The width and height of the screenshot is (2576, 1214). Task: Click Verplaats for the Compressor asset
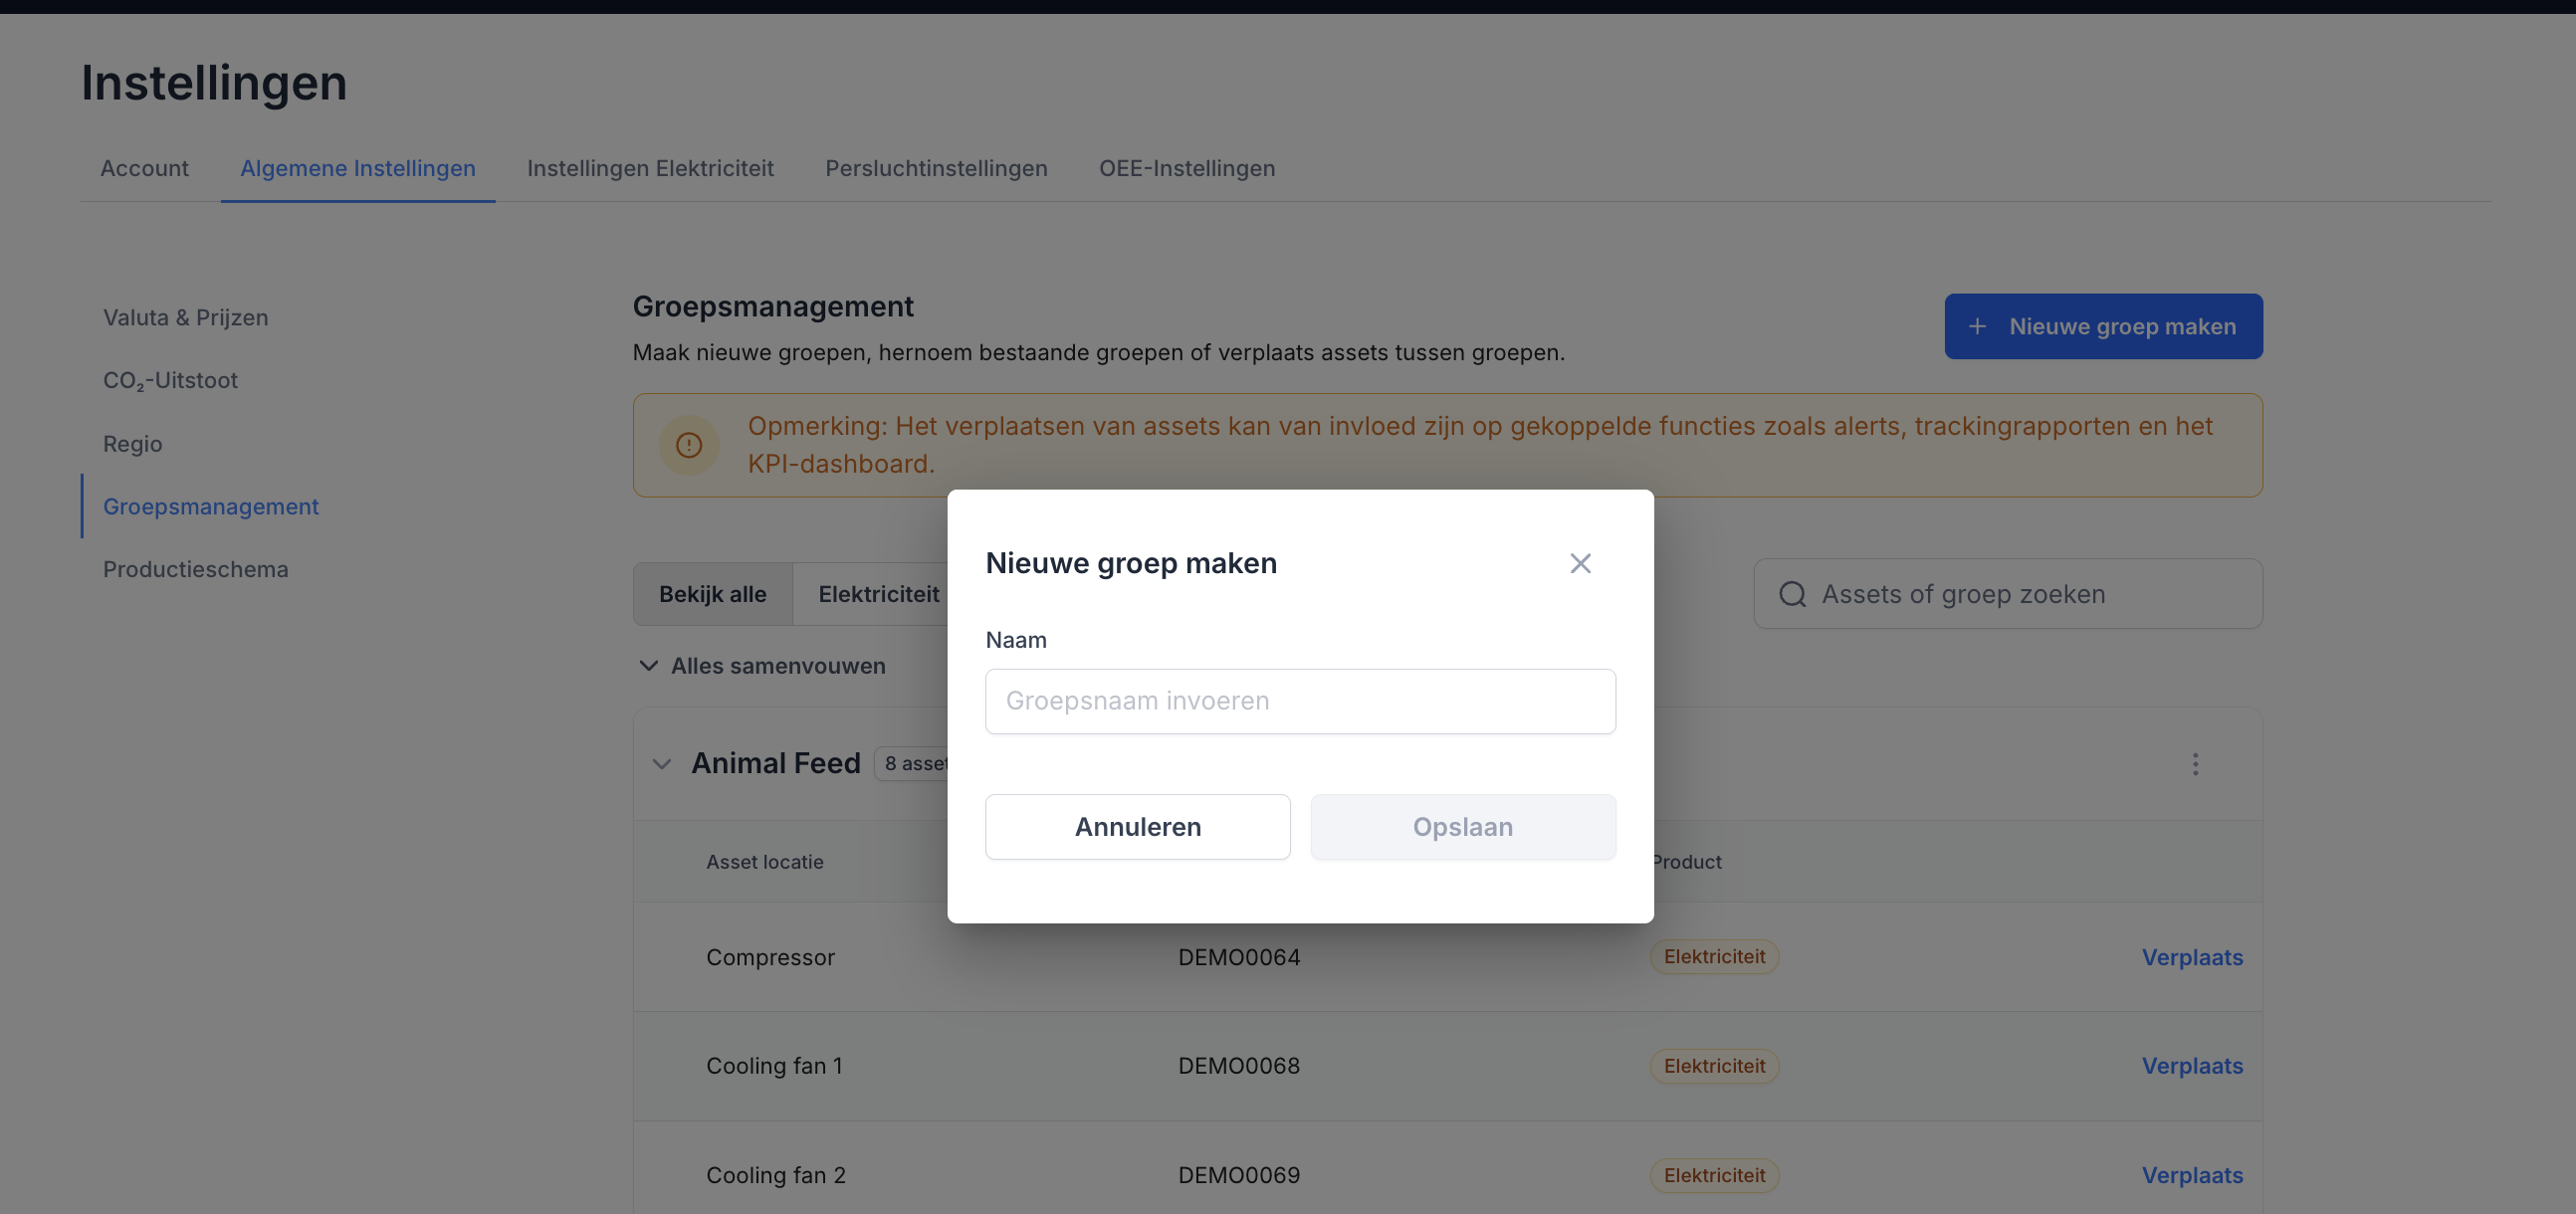tap(2192, 957)
